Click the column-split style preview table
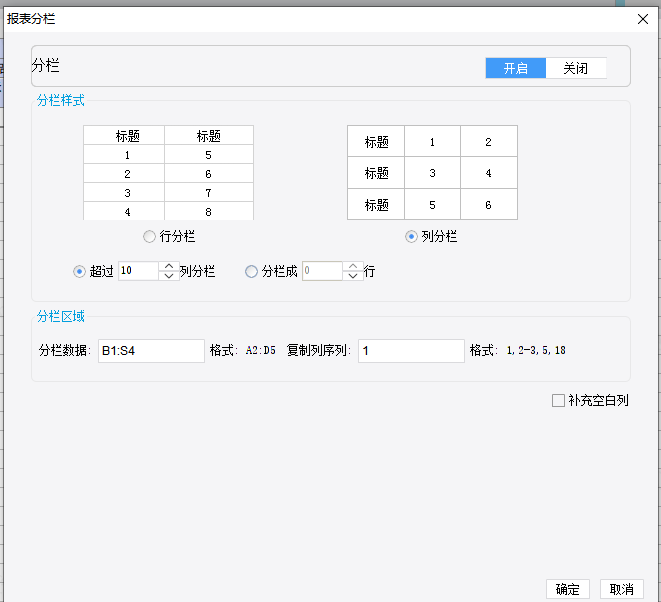 [x=432, y=172]
